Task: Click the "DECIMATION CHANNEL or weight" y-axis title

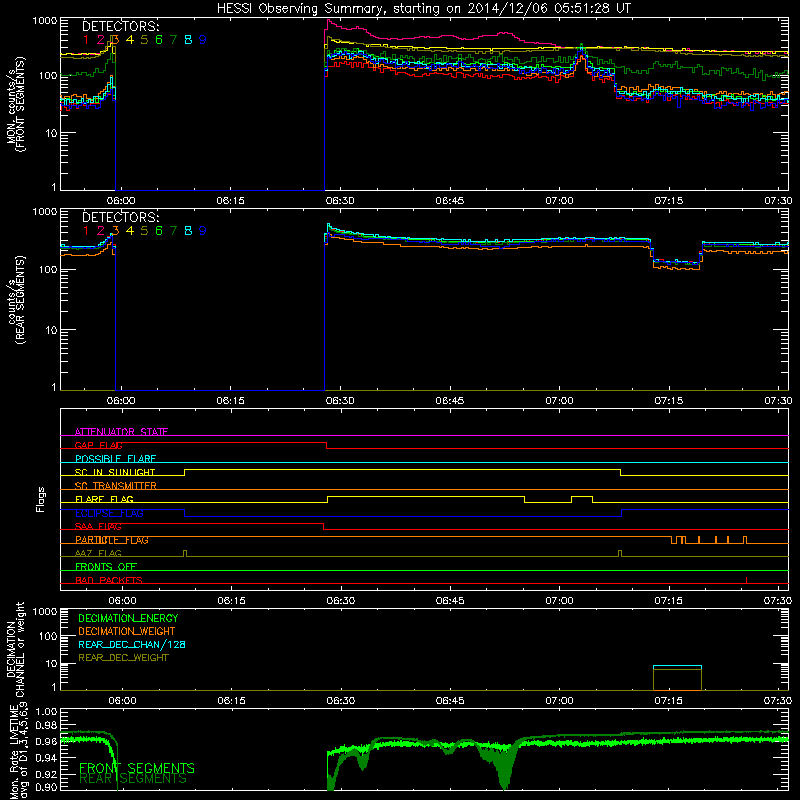Action: [15, 649]
